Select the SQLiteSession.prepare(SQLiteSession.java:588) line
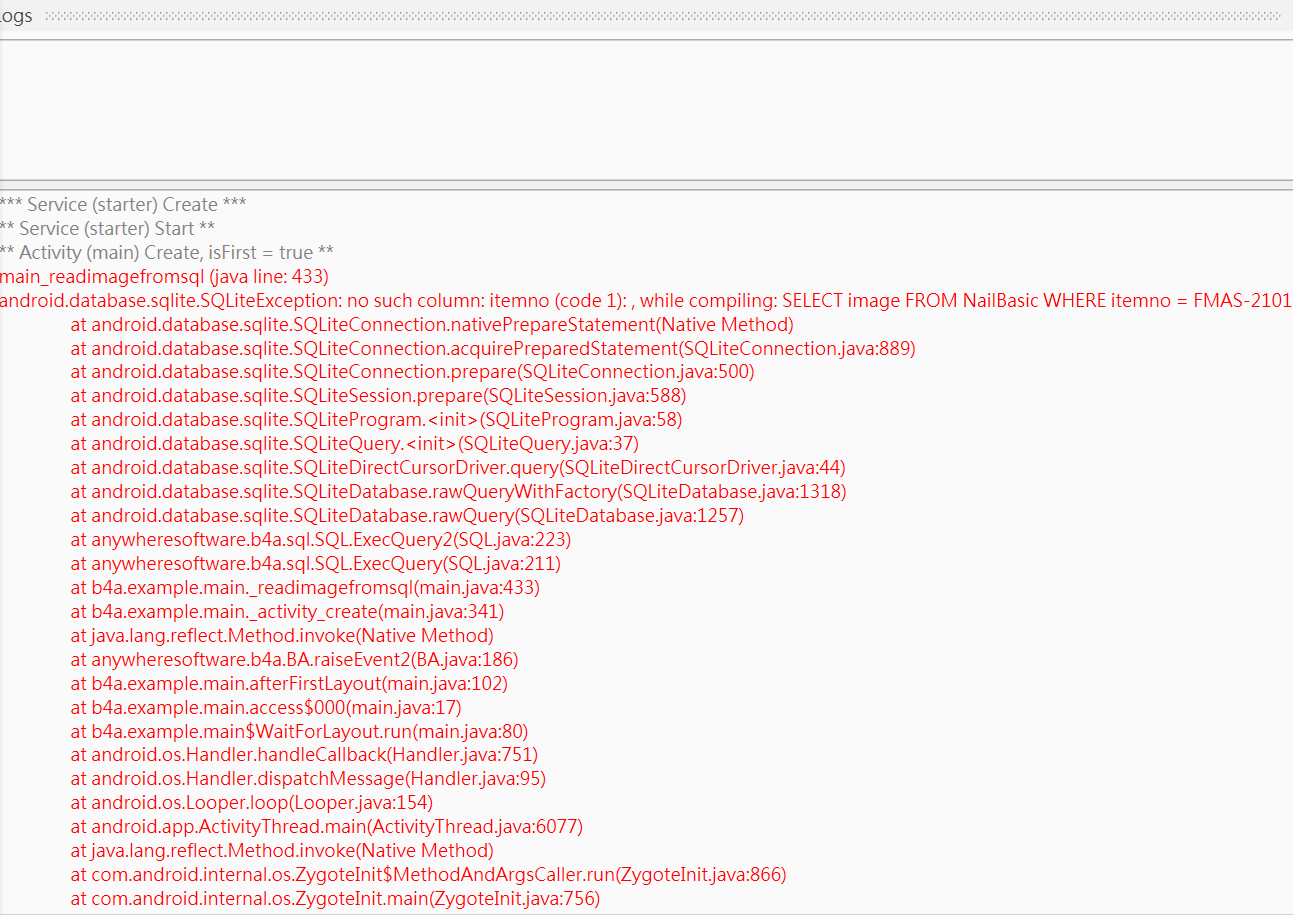 (379, 396)
